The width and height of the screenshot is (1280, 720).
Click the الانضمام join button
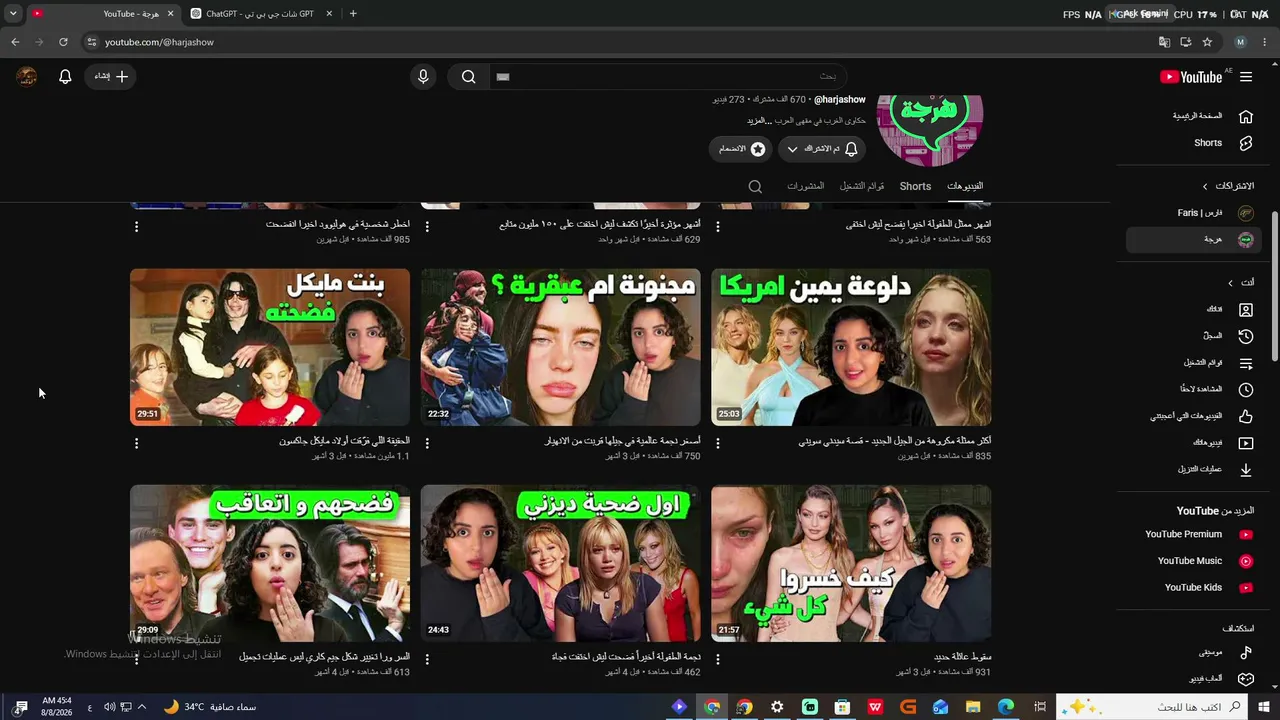coord(741,149)
